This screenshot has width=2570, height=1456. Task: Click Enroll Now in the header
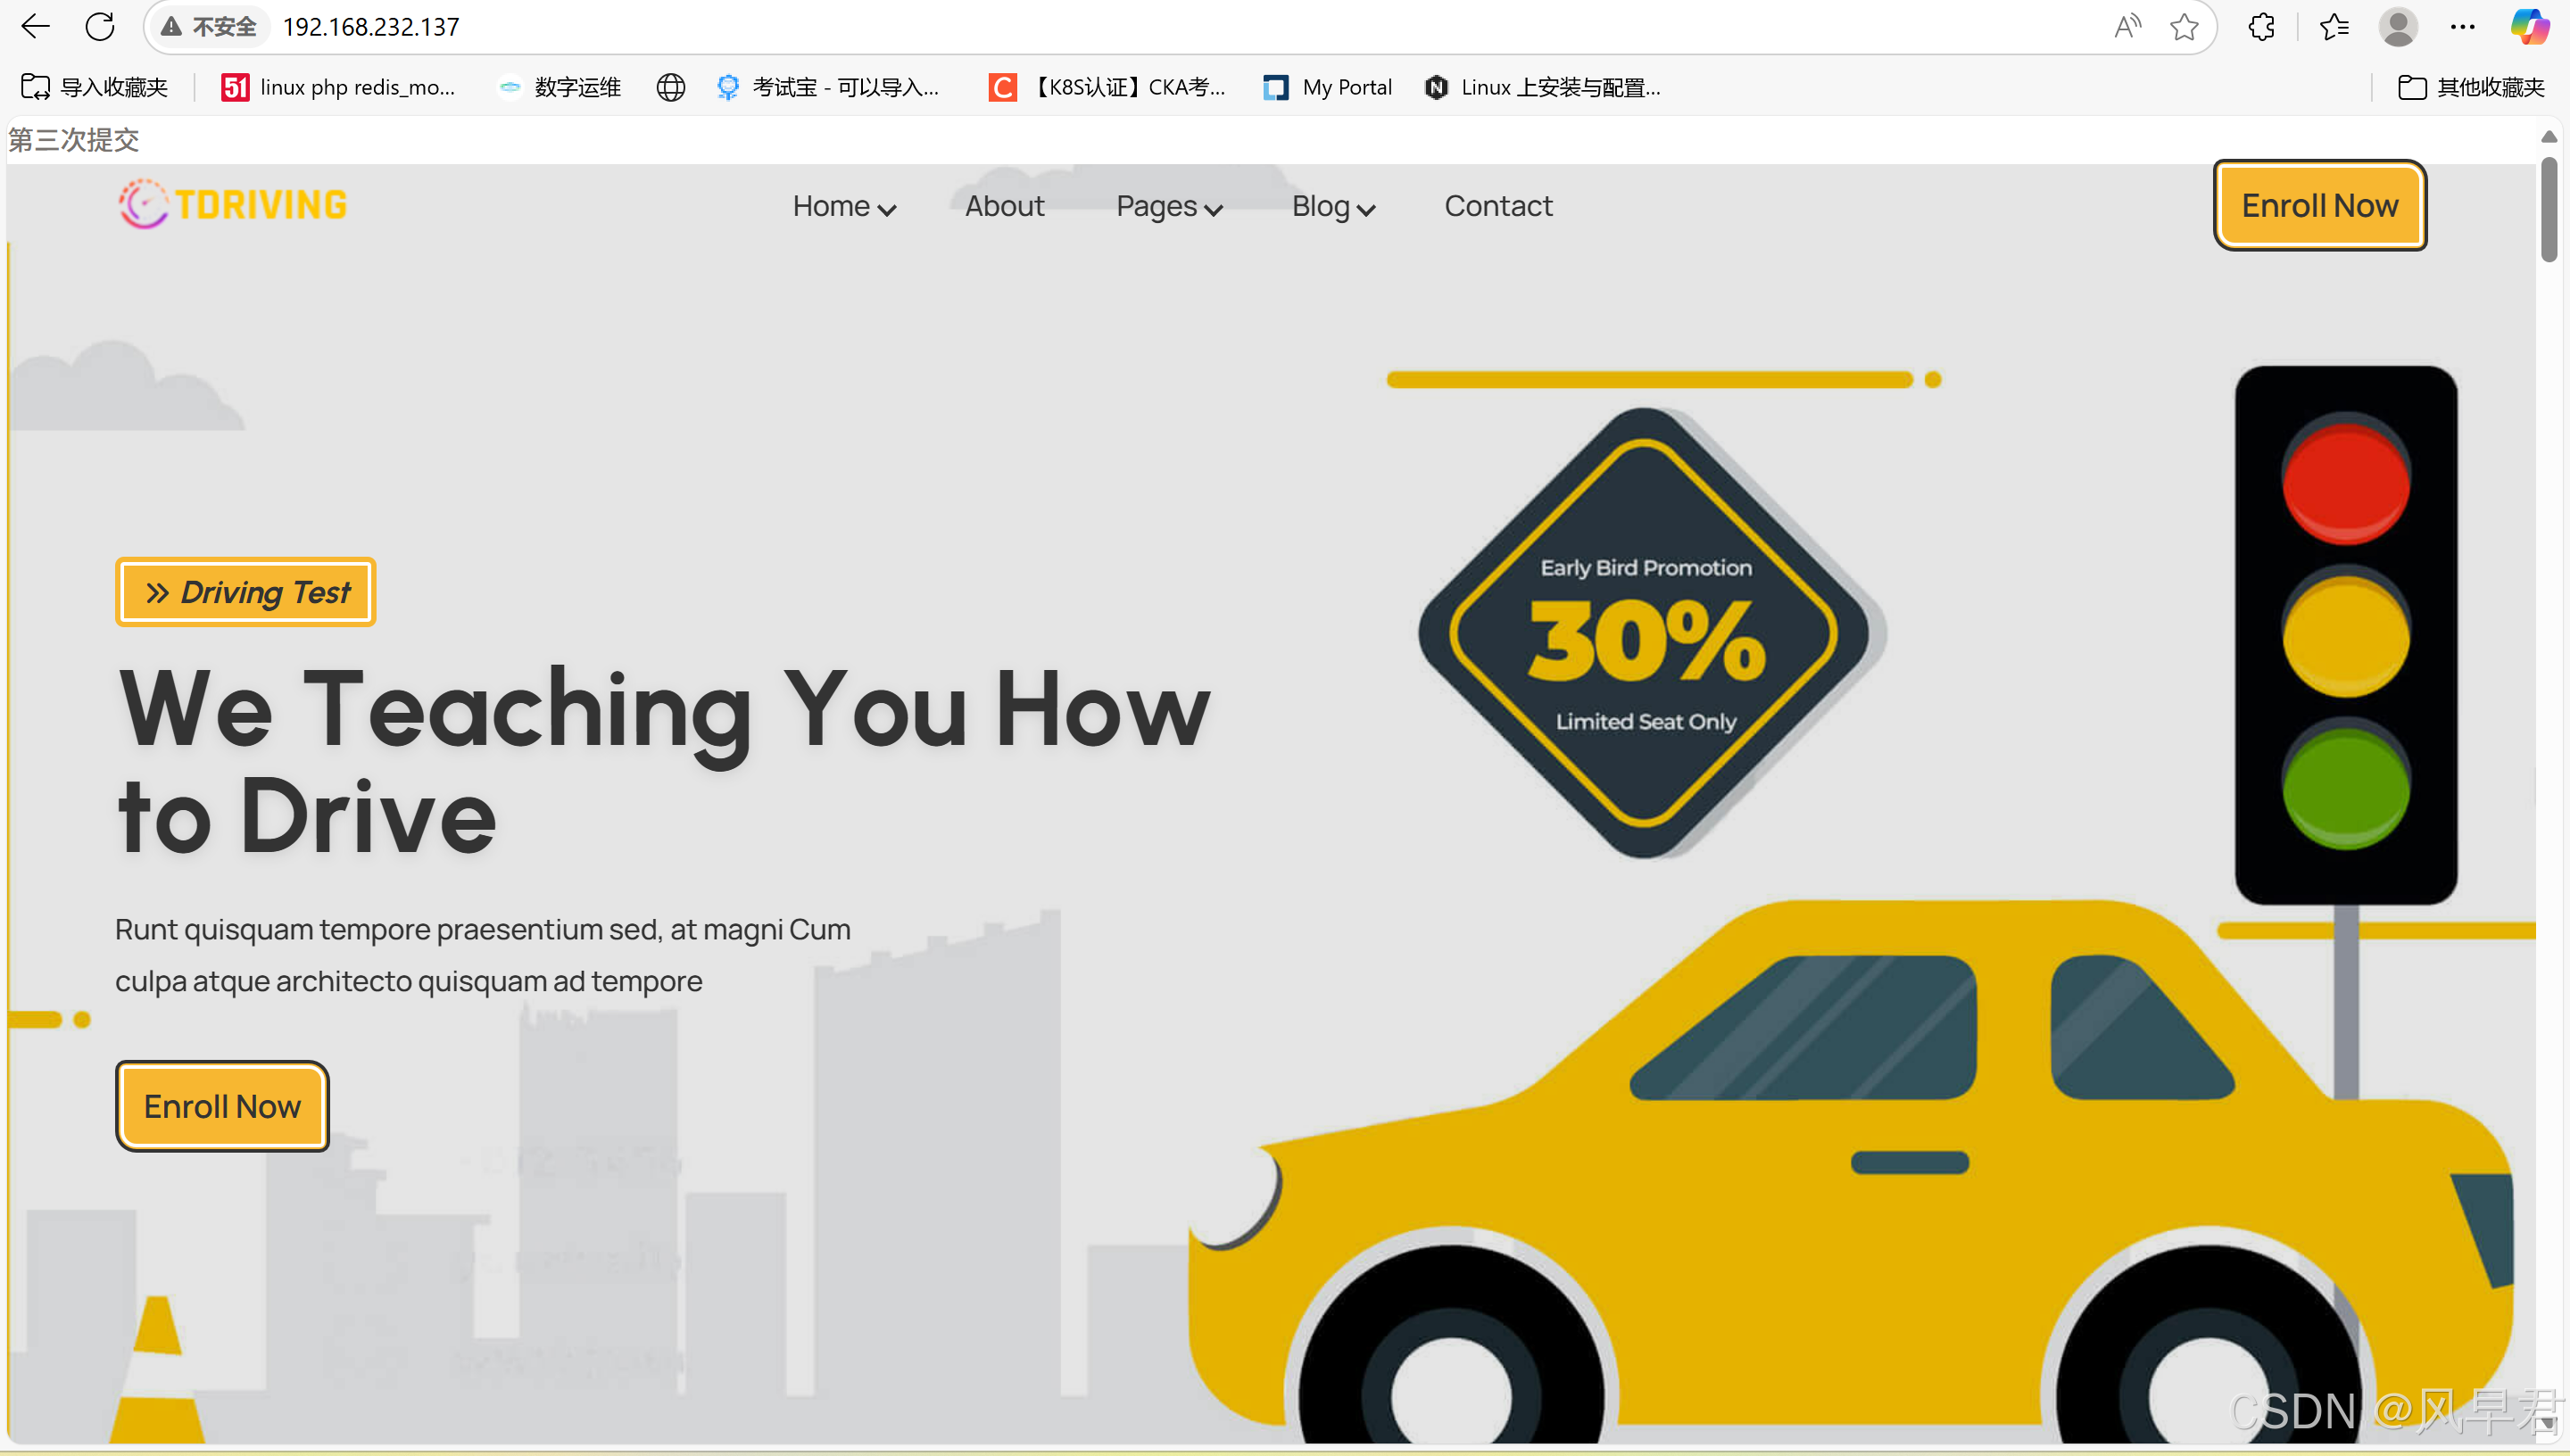(2319, 205)
